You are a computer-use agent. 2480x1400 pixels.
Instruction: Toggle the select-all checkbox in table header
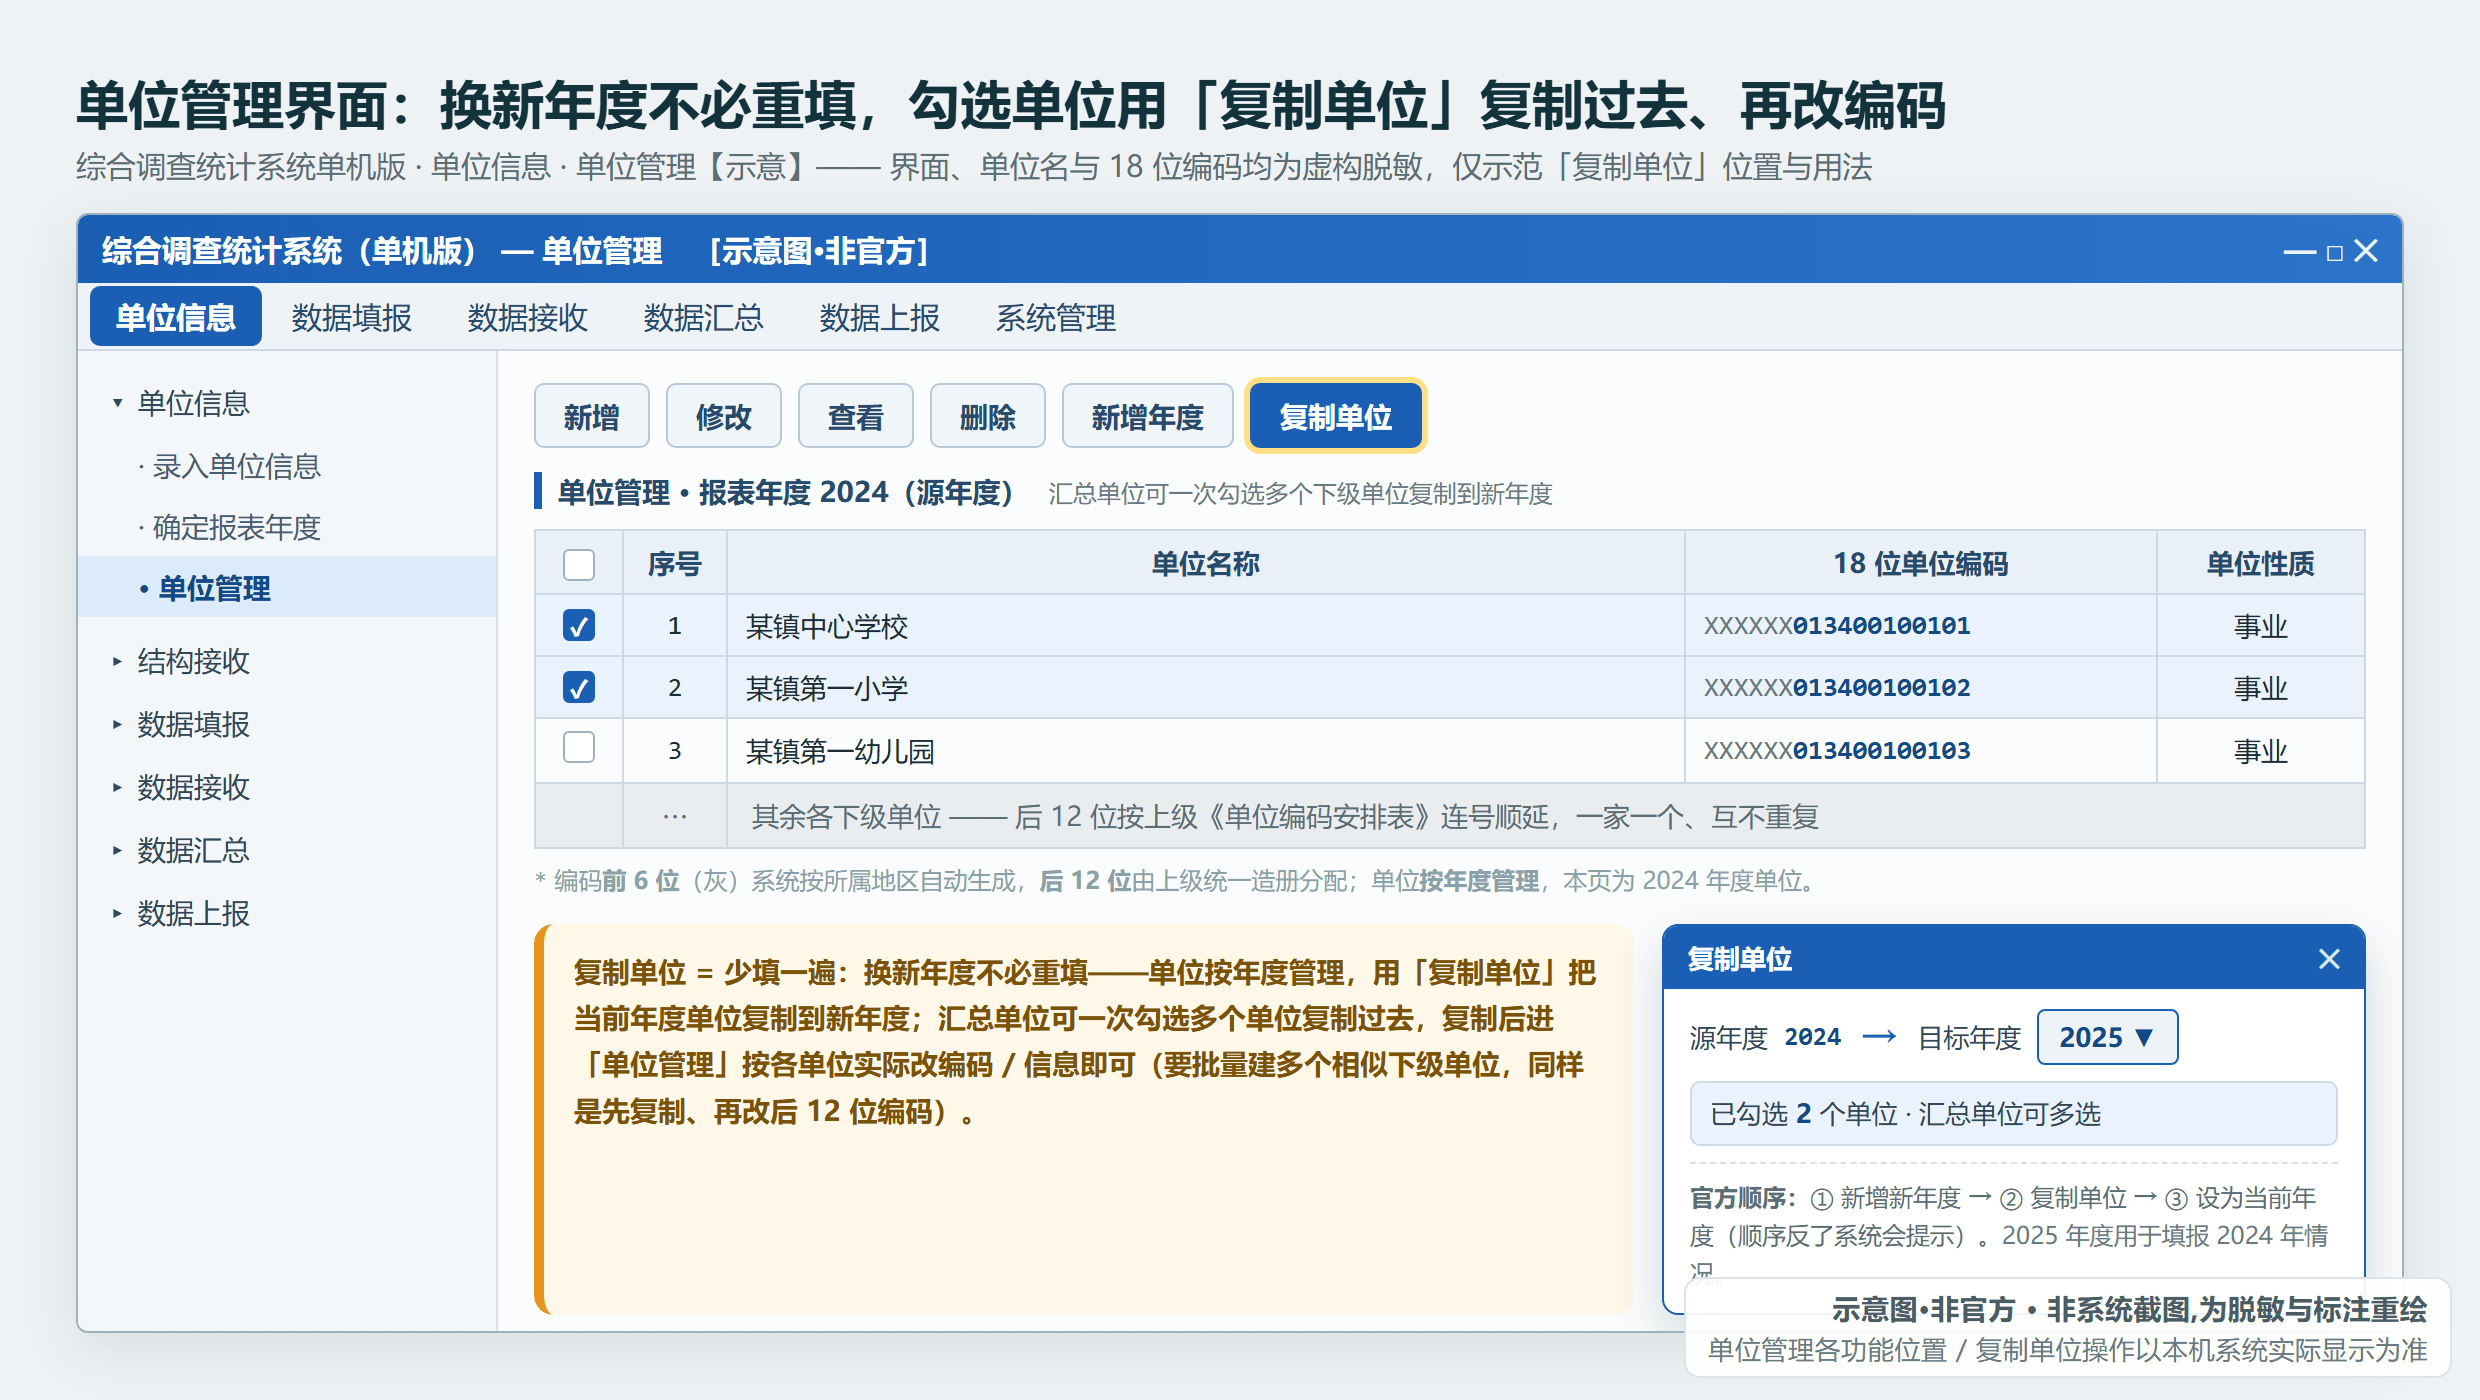[x=579, y=564]
